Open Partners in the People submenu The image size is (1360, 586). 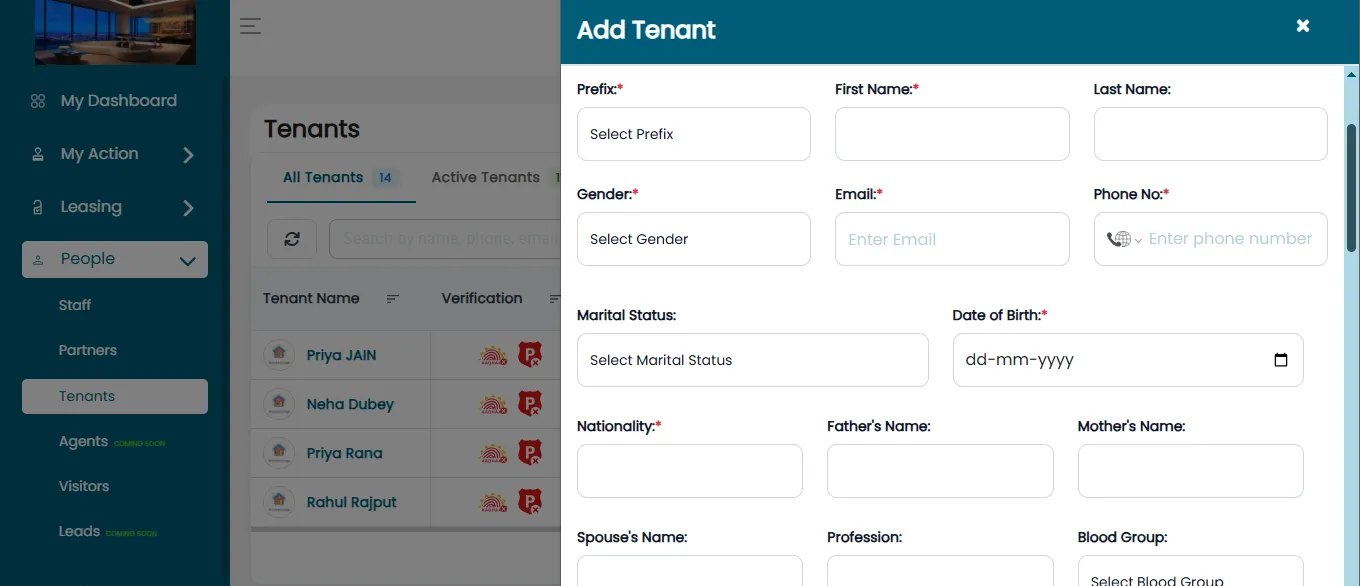tap(88, 350)
